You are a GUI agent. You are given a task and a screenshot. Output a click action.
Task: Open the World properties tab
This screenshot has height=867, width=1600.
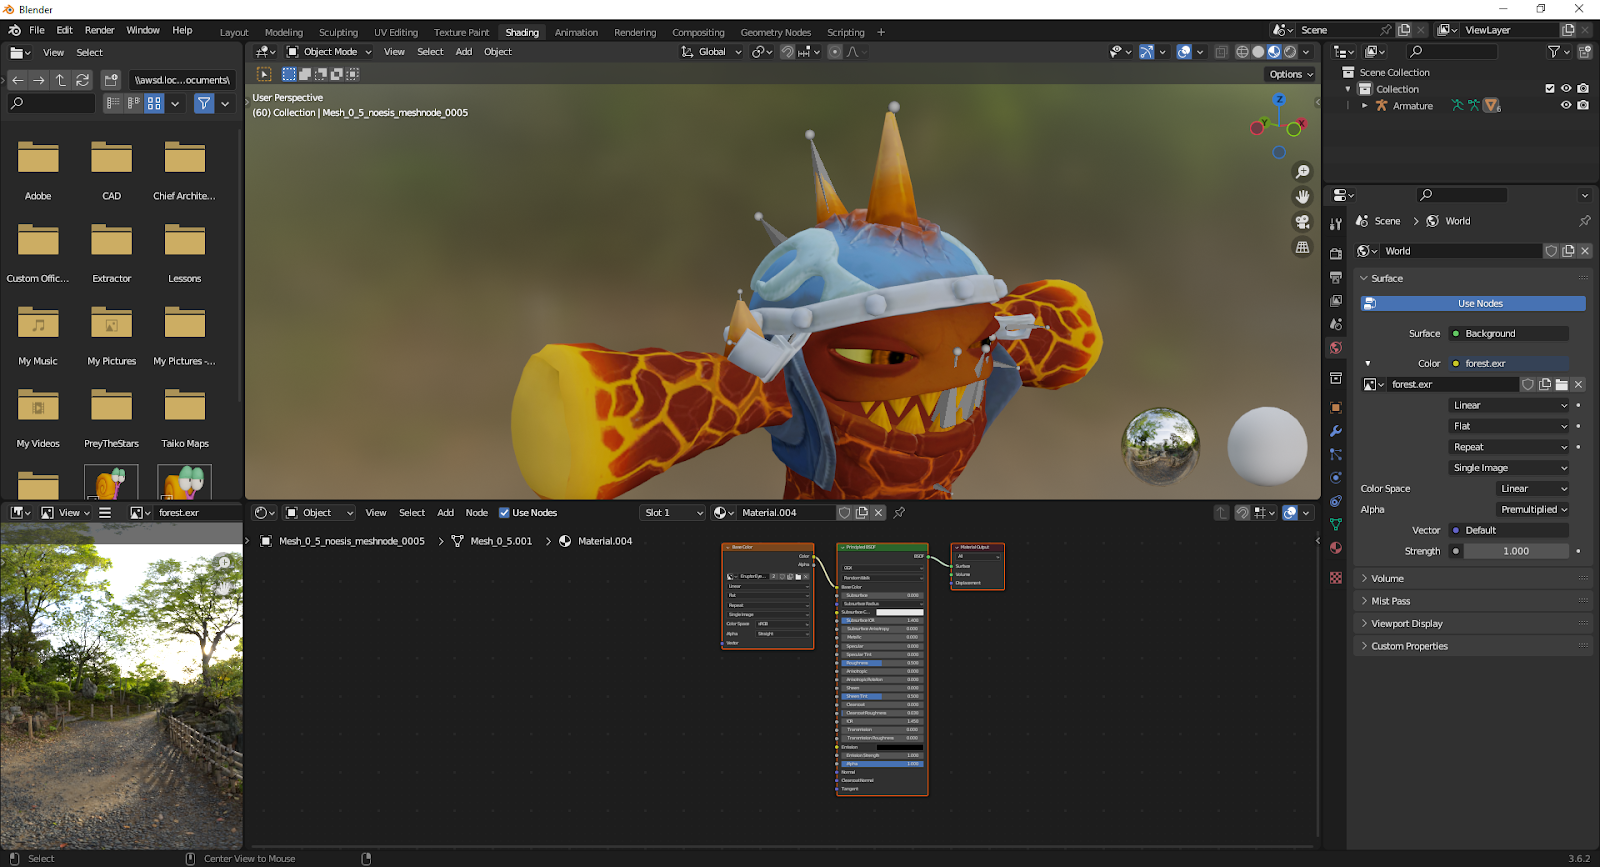(x=1336, y=348)
